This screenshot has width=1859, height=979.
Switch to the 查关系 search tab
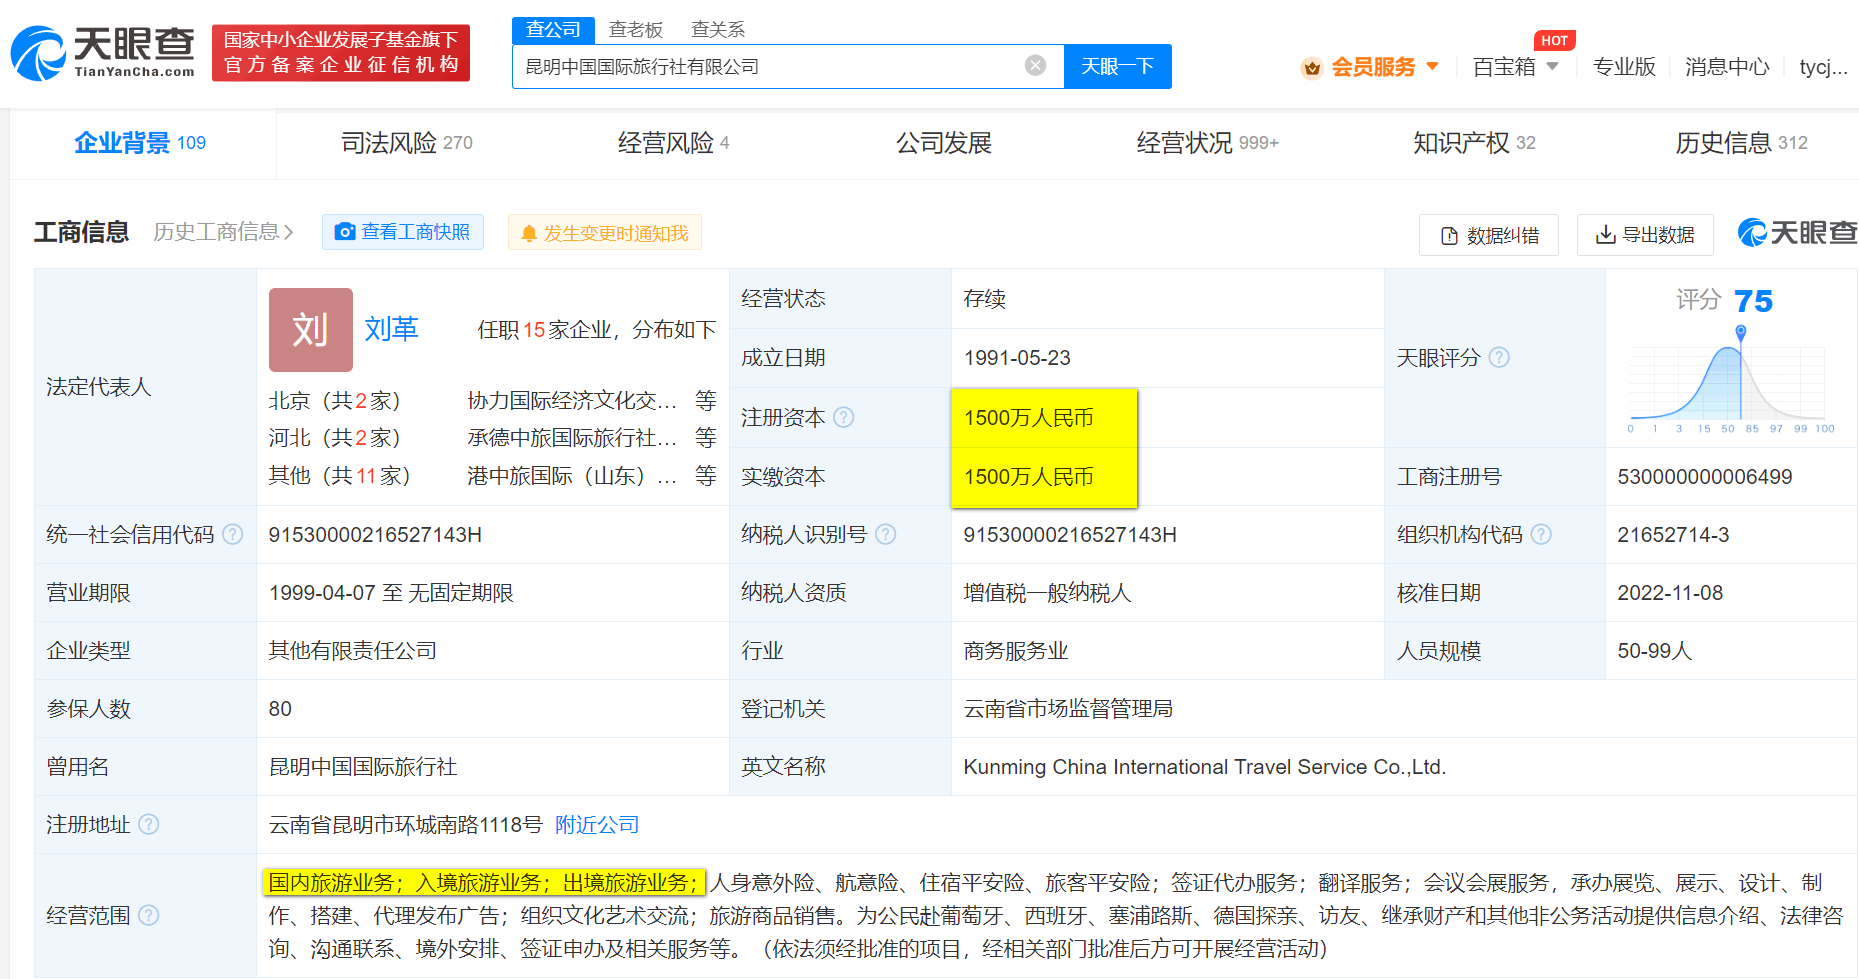[718, 30]
